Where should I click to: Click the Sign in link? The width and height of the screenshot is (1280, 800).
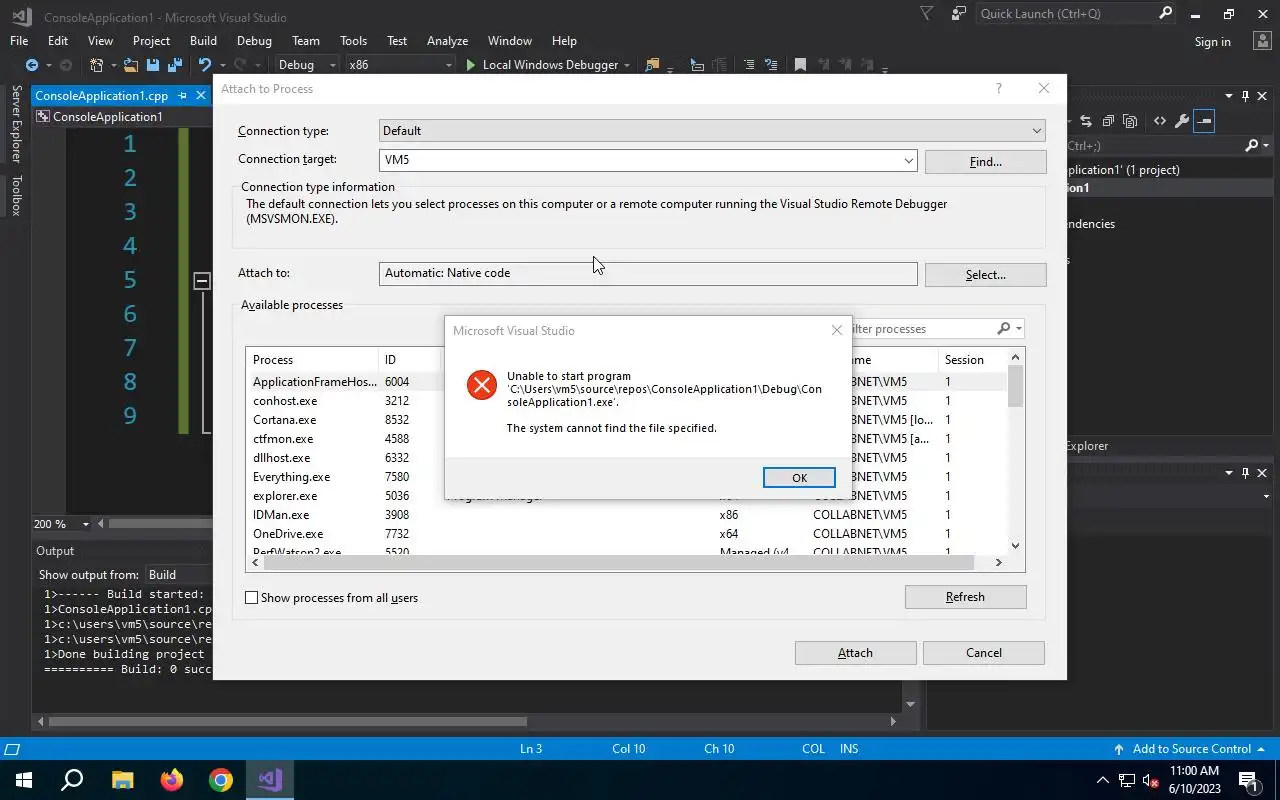point(1212,42)
